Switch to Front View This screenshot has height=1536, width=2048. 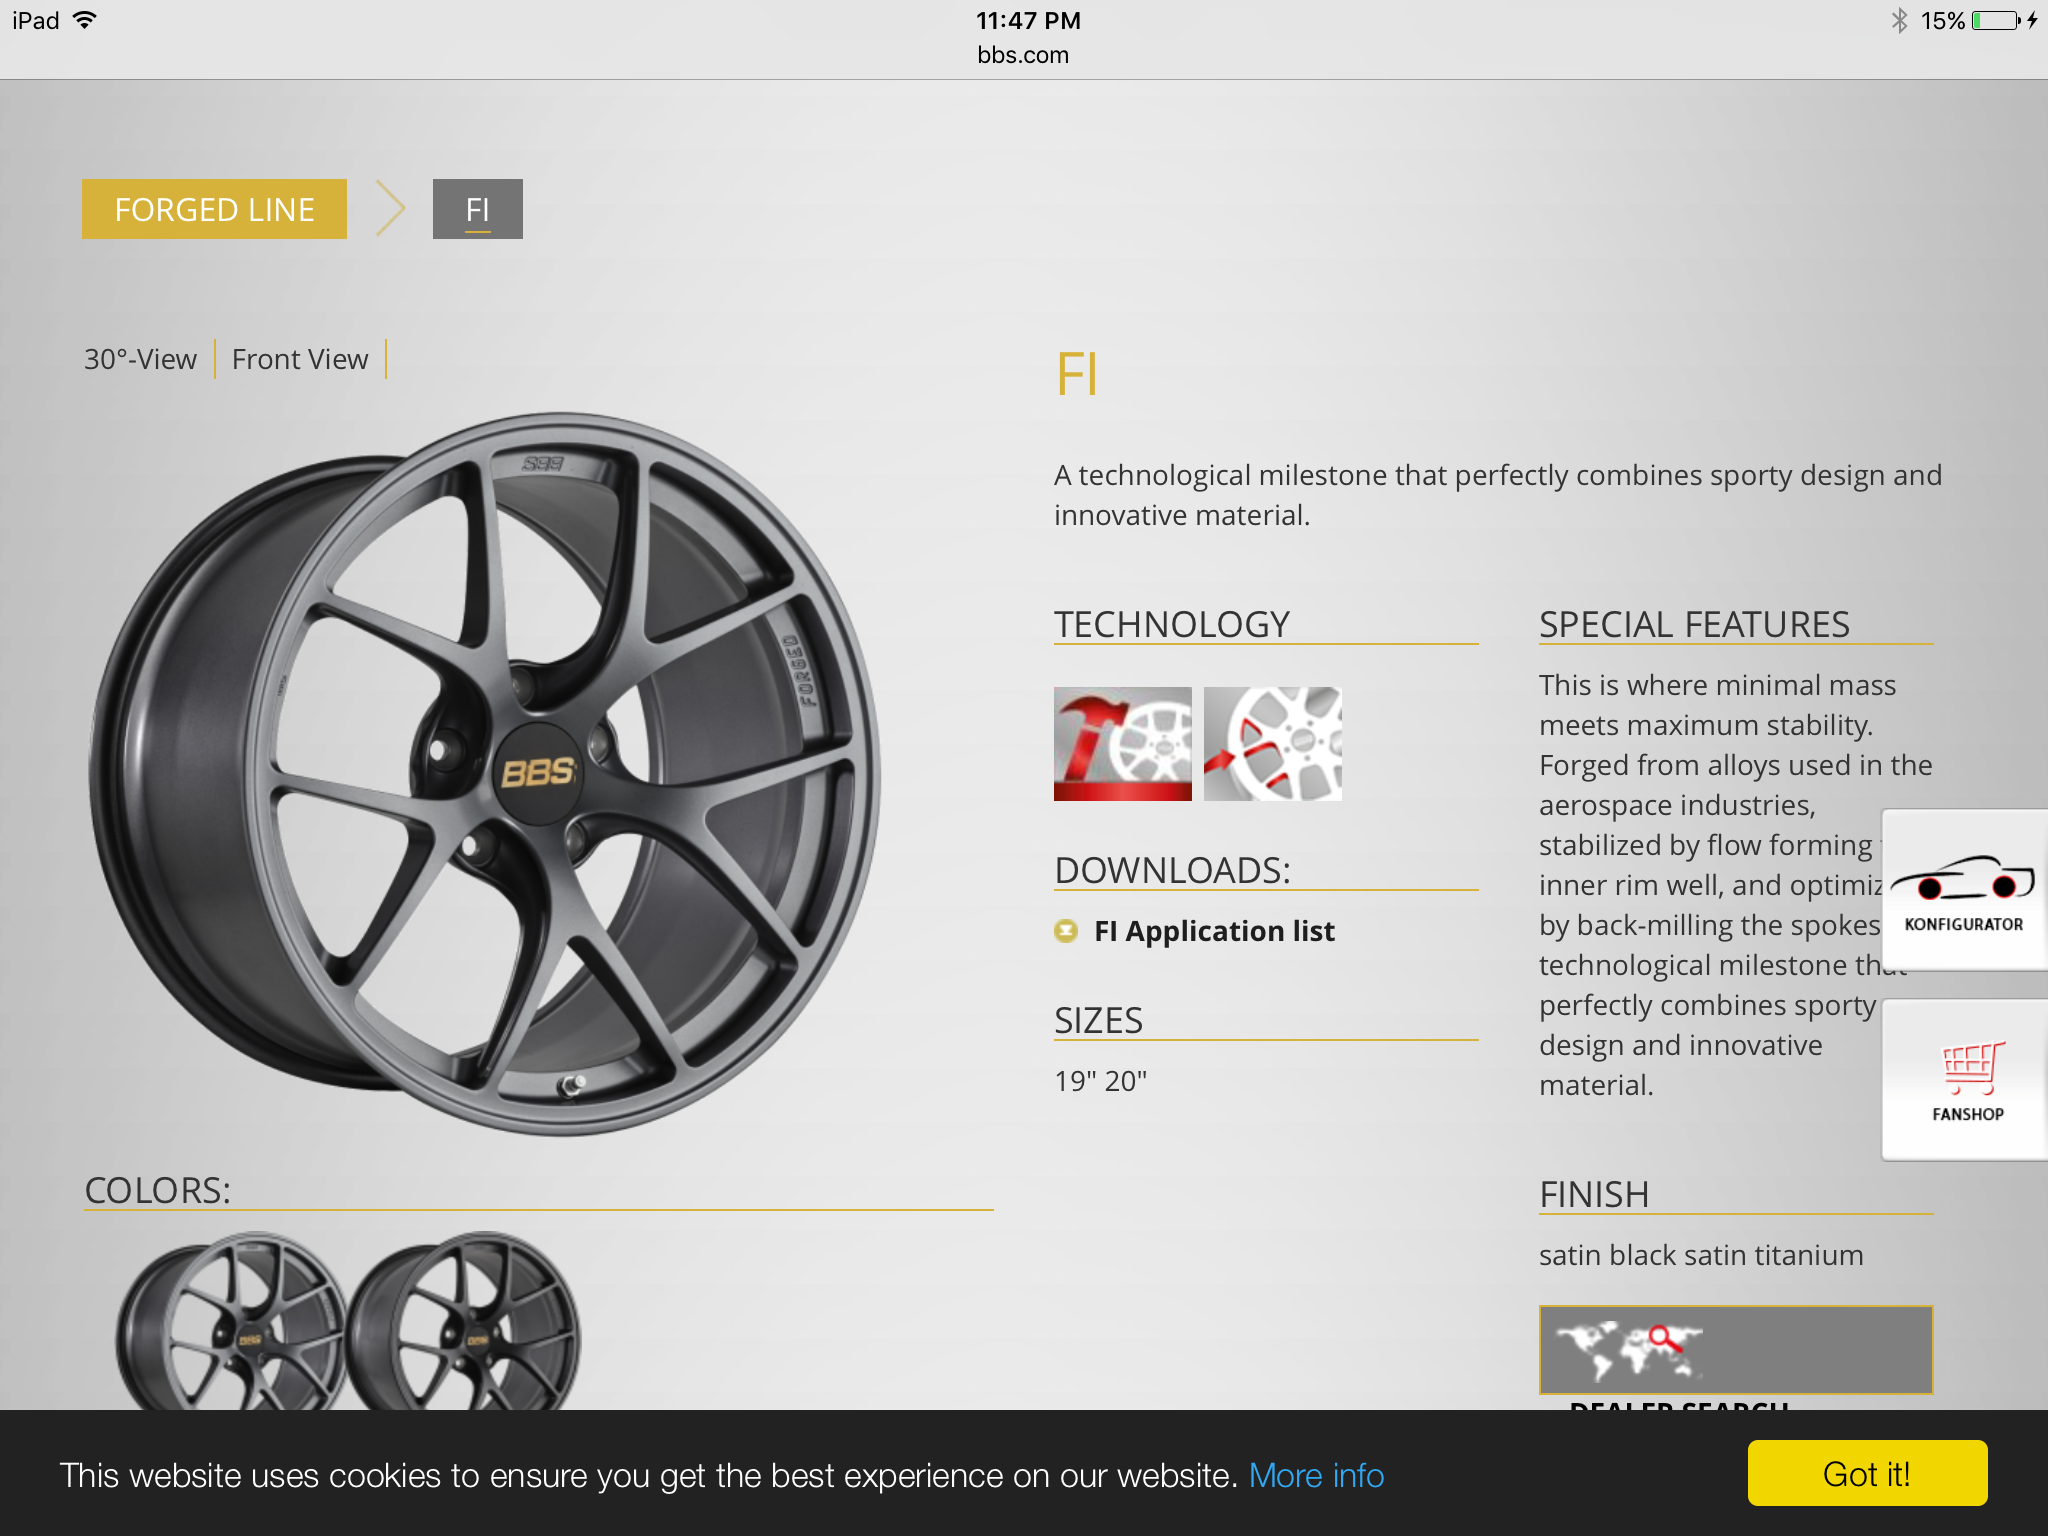tap(300, 359)
